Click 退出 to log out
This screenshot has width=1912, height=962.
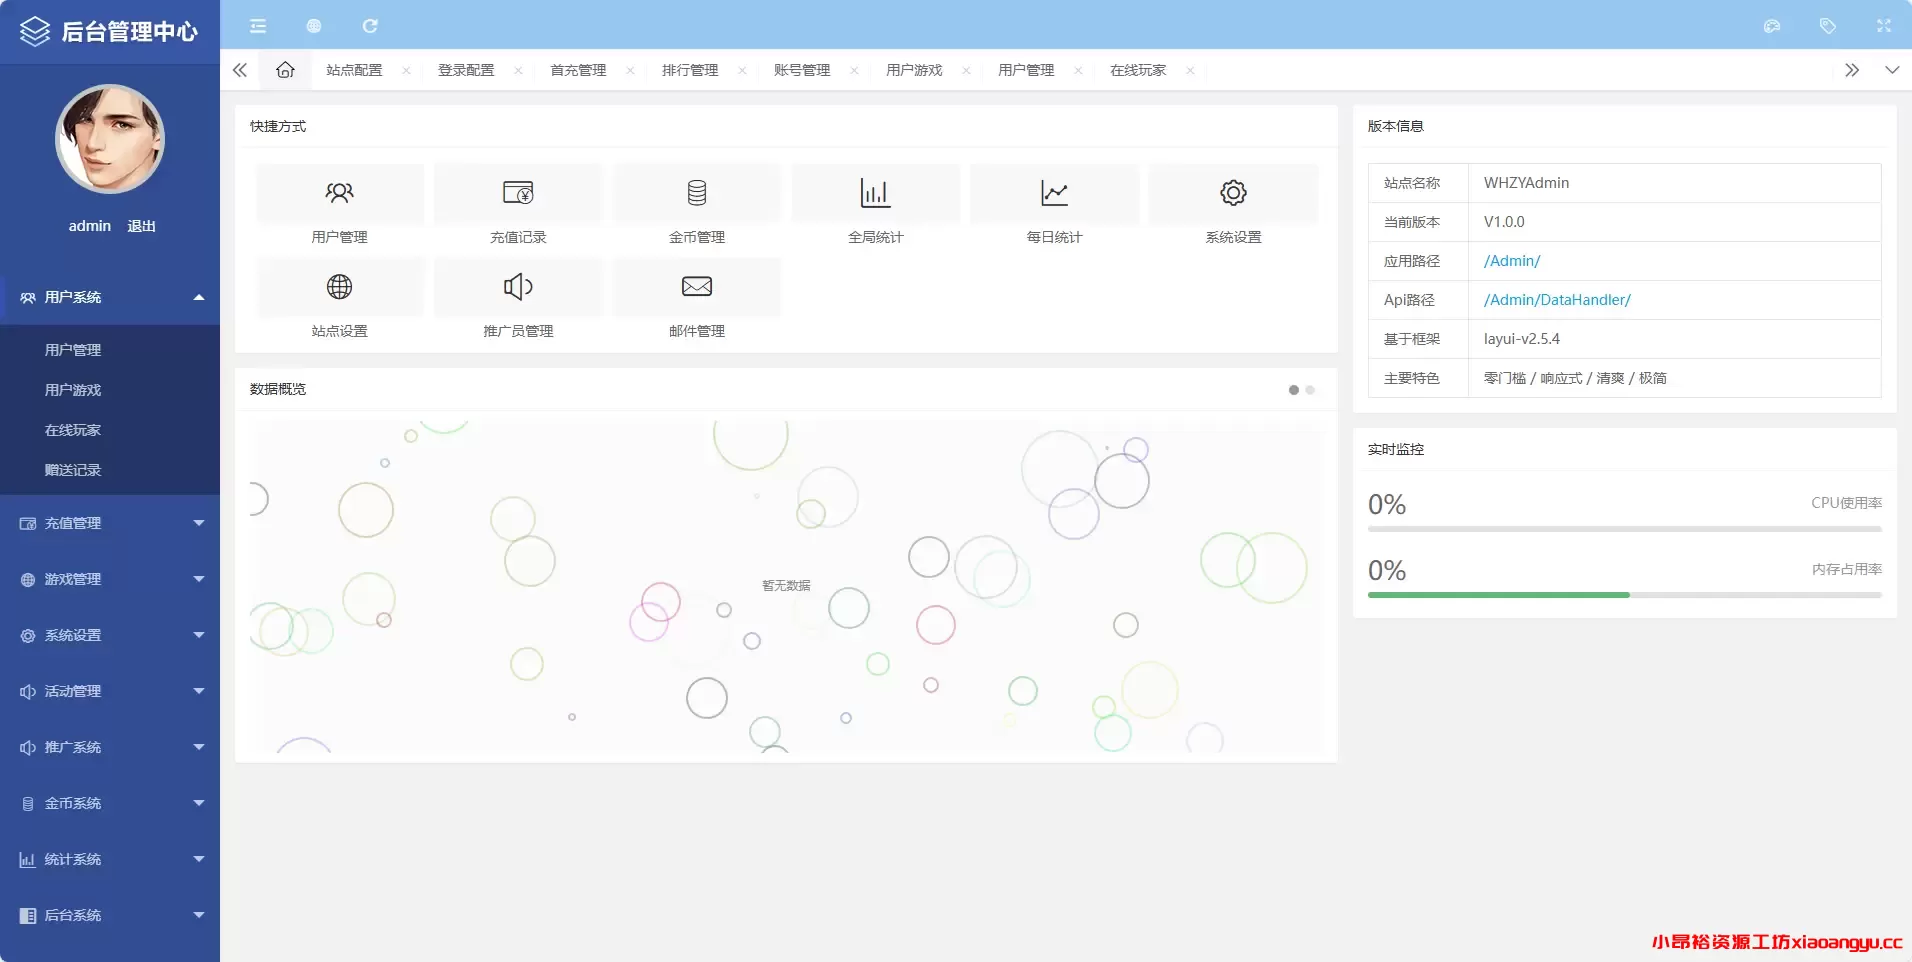pos(140,225)
